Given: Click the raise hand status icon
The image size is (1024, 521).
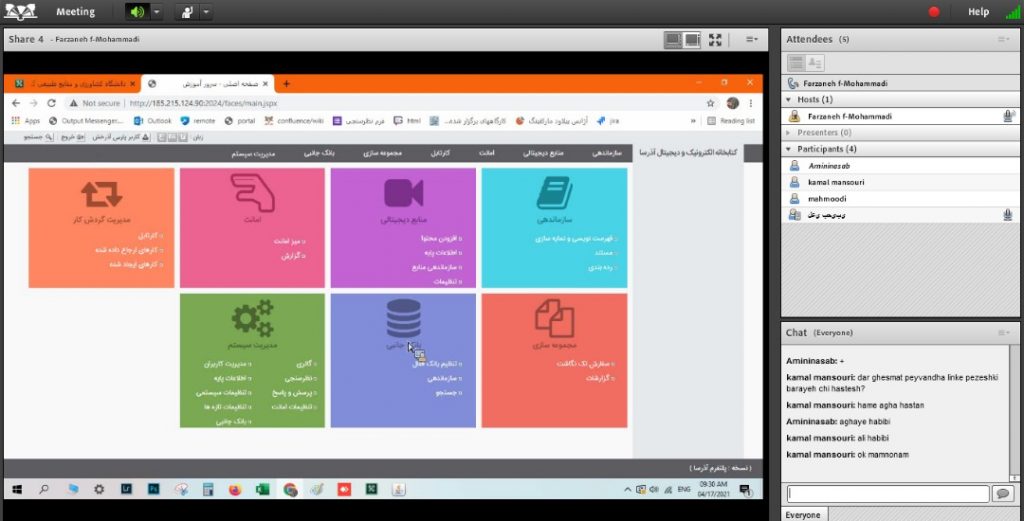Looking at the screenshot, I should click(x=187, y=12).
